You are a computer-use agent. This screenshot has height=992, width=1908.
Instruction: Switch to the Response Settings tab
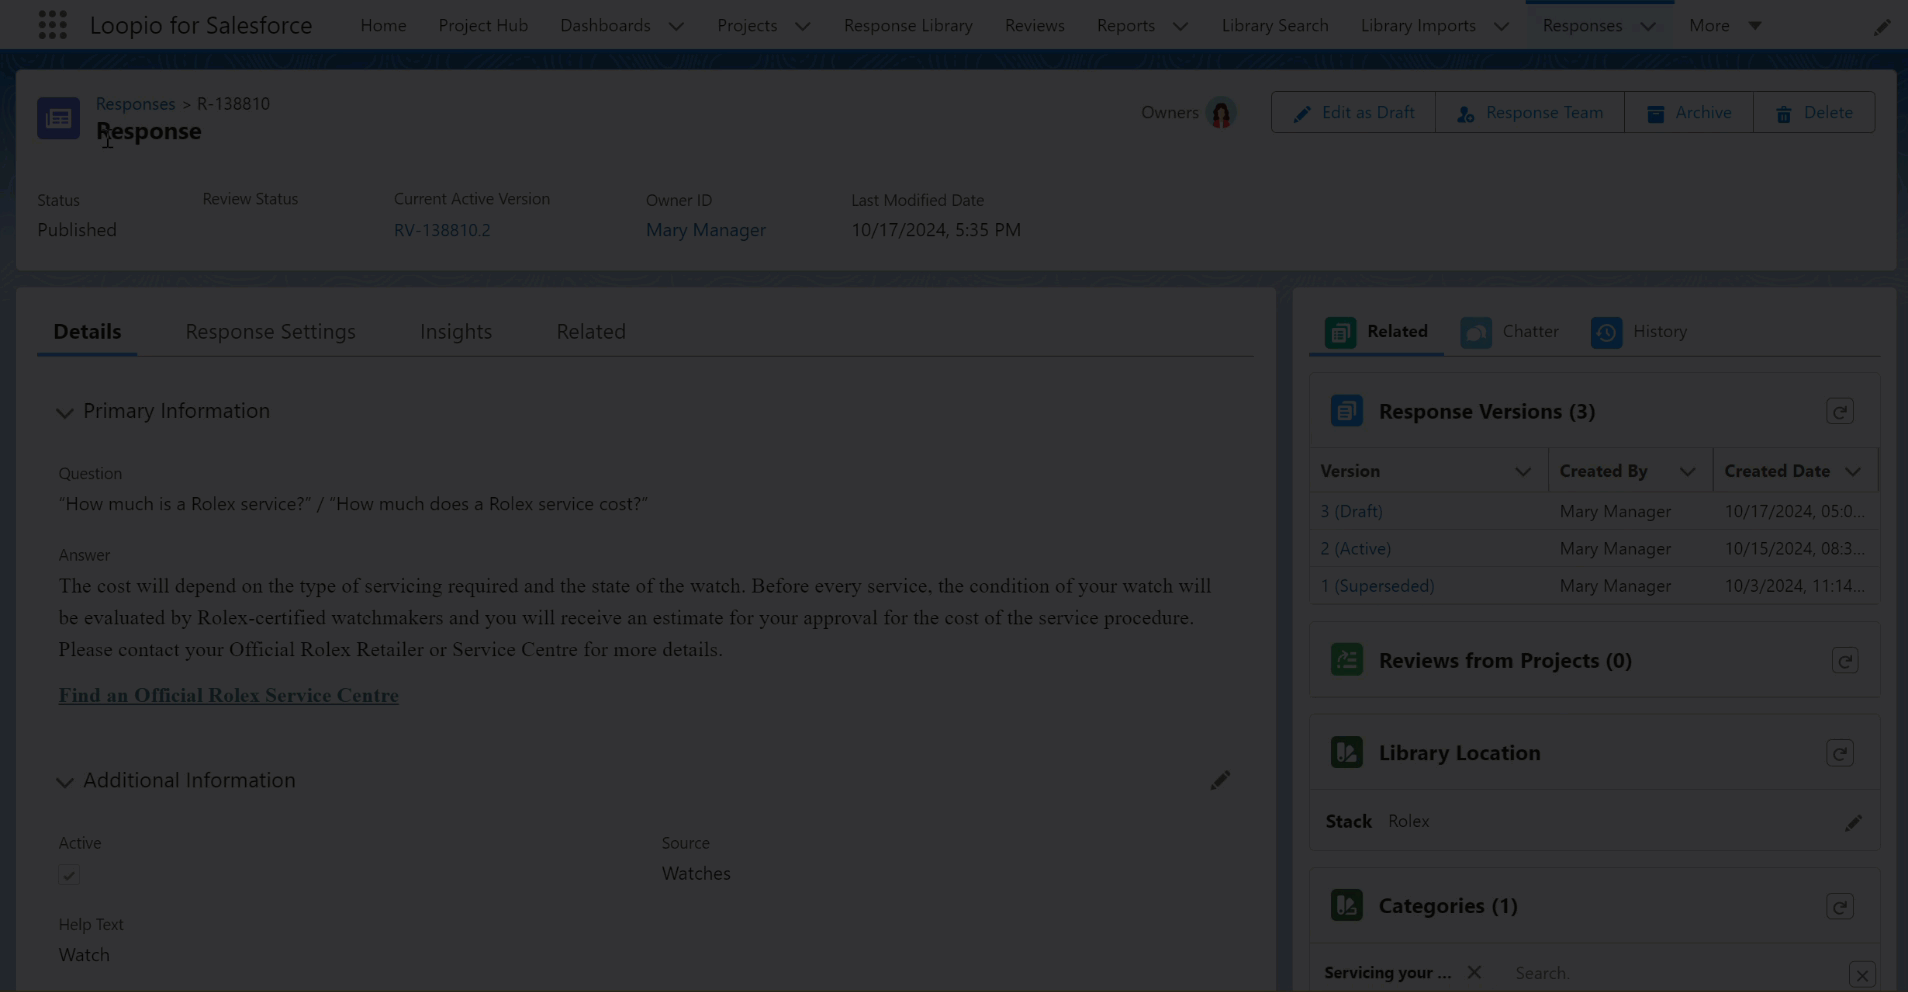click(270, 332)
